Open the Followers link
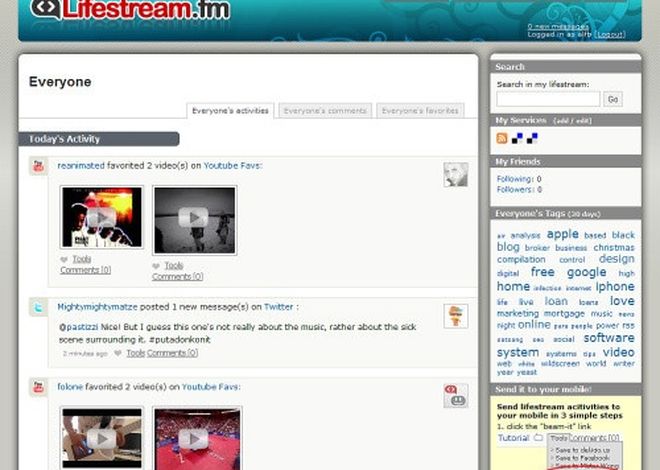The width and height of the screenshot is (660, 470). pyautogui.click(x=514, y=189)
